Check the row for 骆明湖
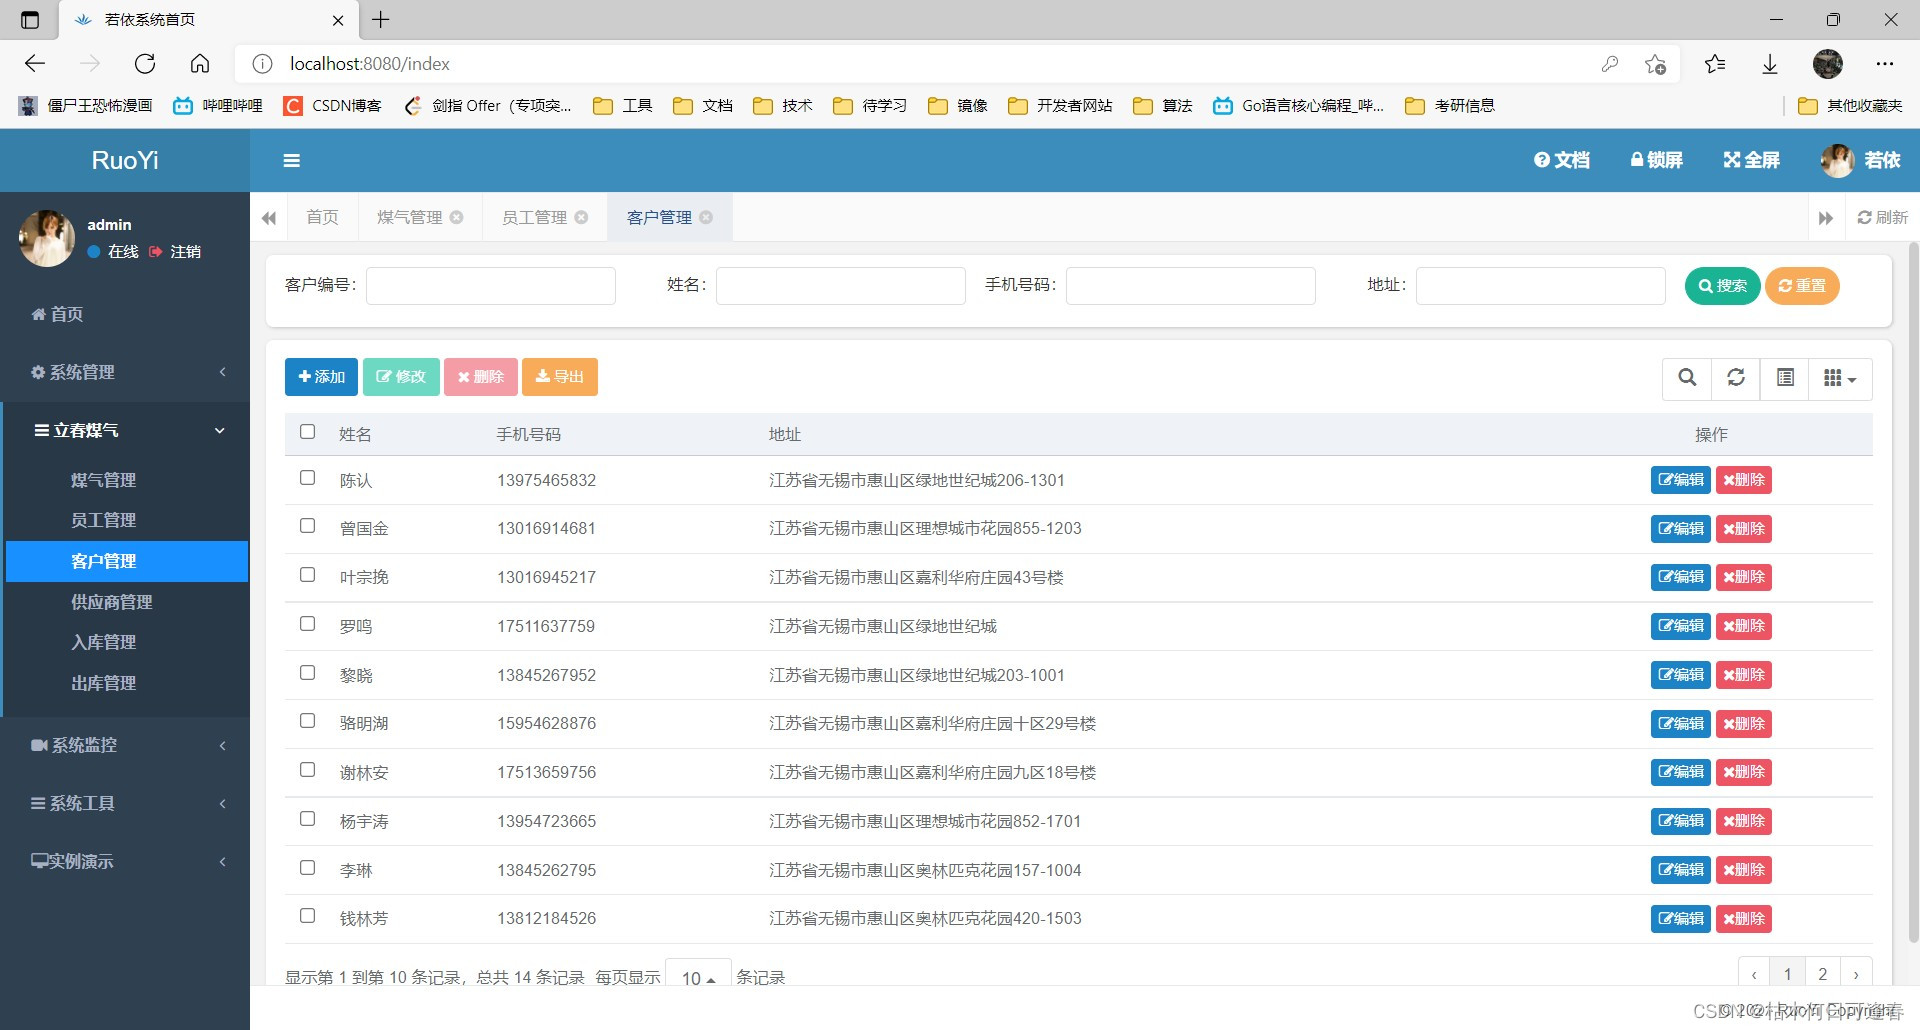The height and width of the screenshot is (1030, 1920). pos(307,721)
